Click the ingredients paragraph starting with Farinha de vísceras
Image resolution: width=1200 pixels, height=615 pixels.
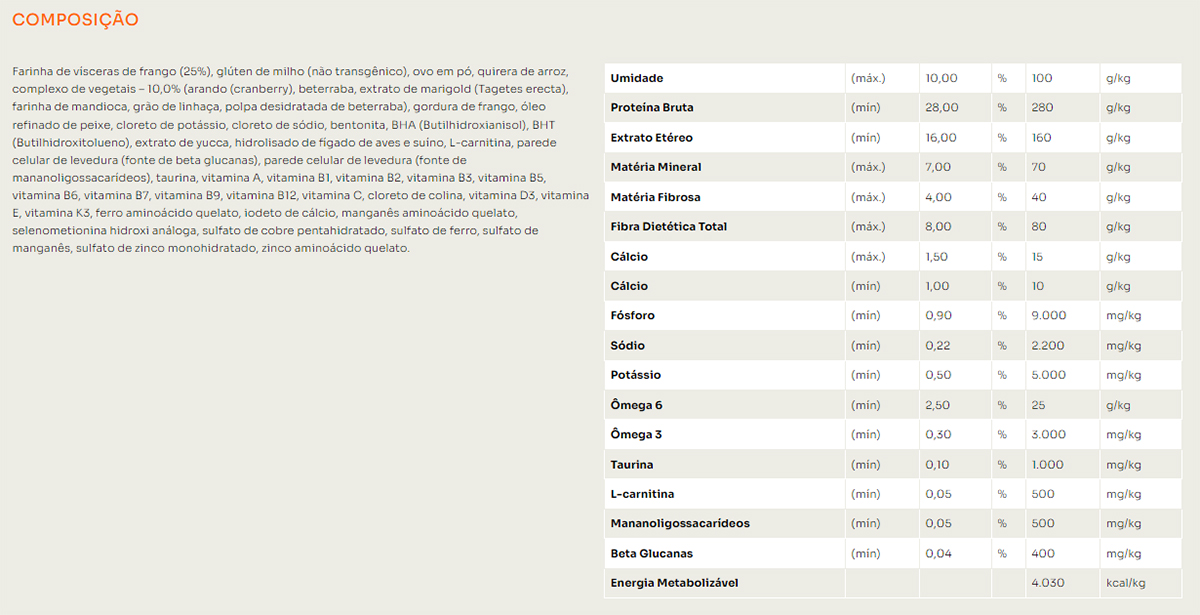coord(300,160)
